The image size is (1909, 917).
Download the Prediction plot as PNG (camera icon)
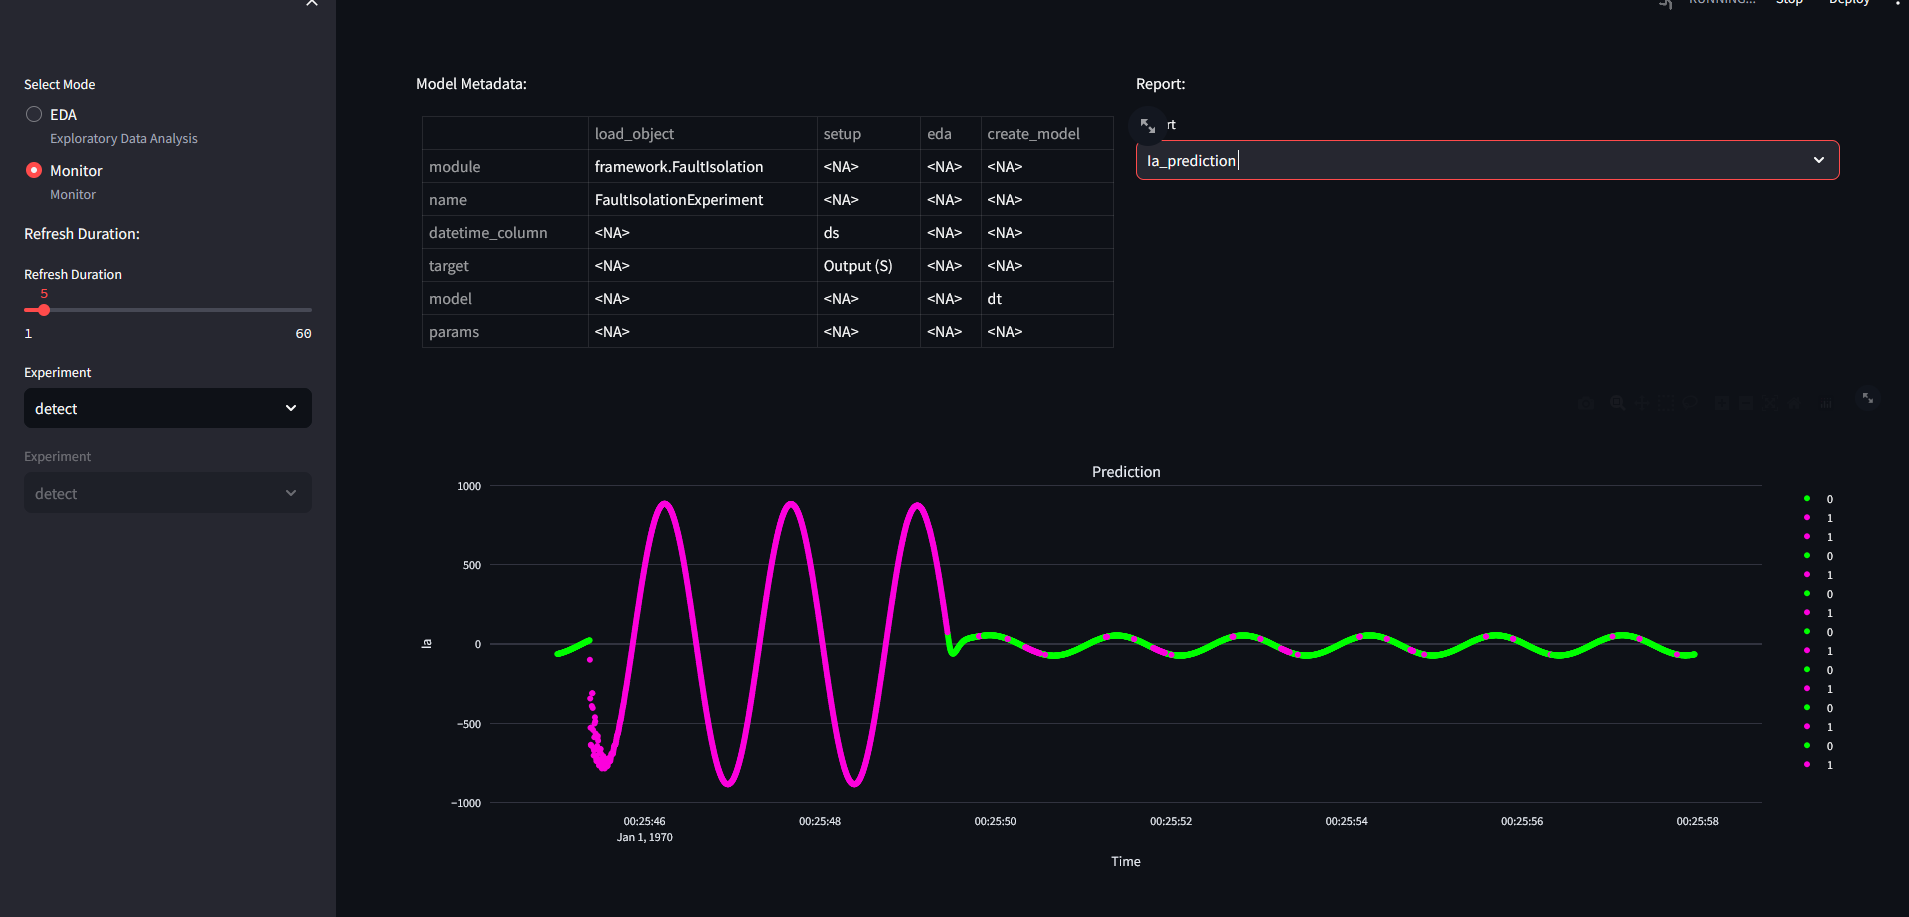pyautogui.click(x=1586, y=403)
